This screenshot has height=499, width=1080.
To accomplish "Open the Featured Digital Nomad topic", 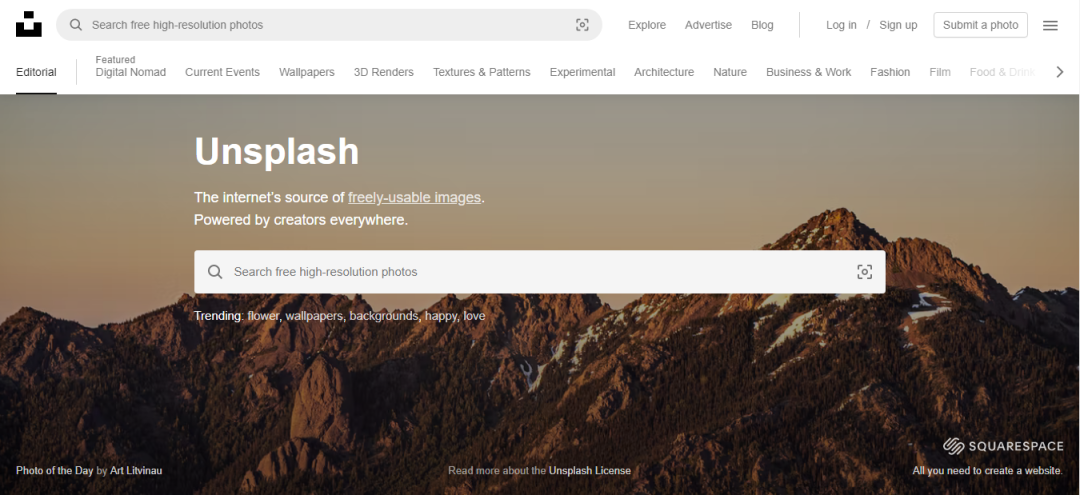I will pos(131,72).
